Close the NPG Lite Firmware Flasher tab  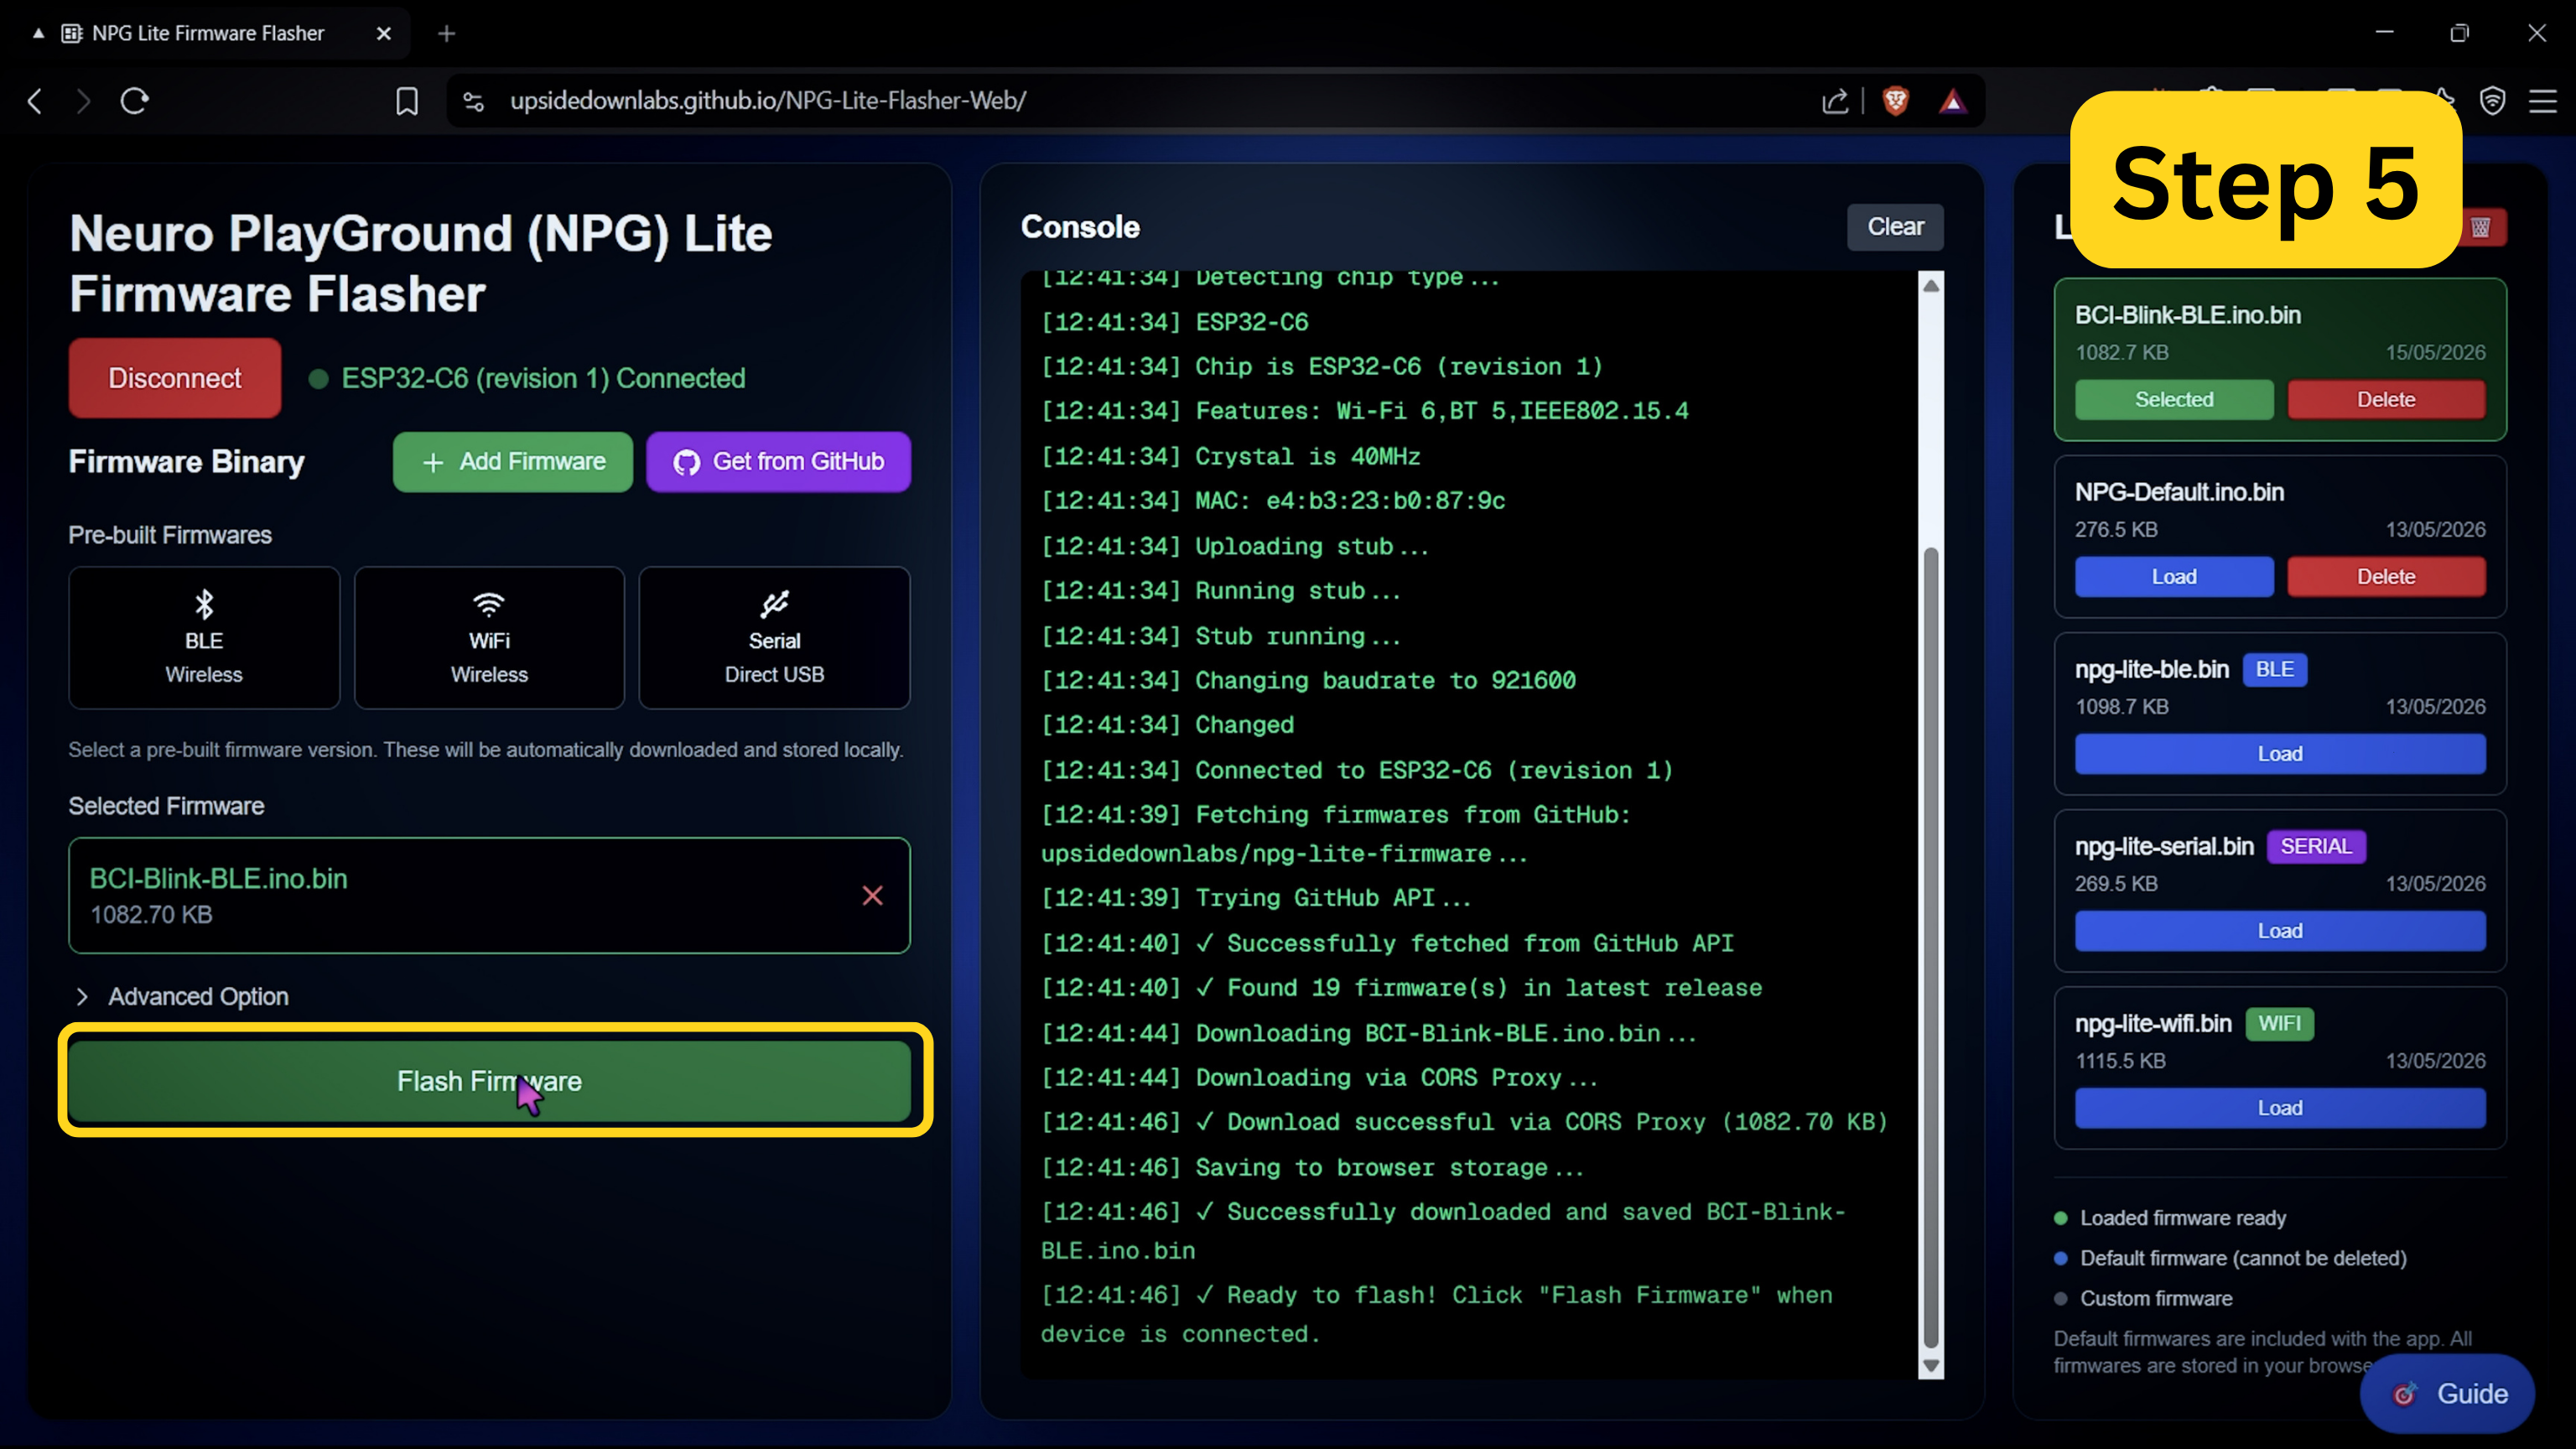384,33
